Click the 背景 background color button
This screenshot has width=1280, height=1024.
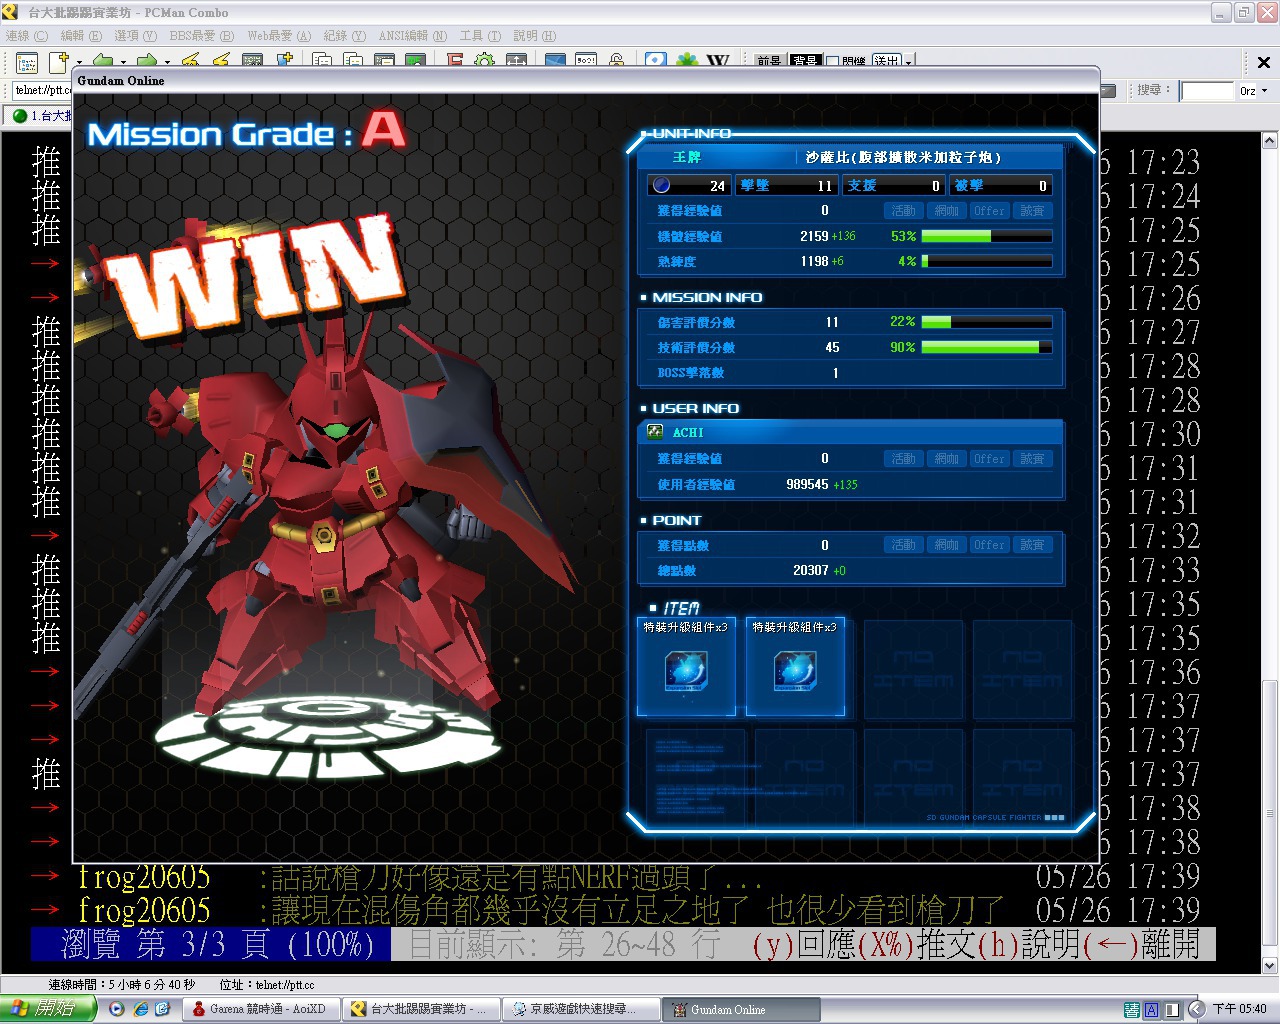[x=805, y=62]
